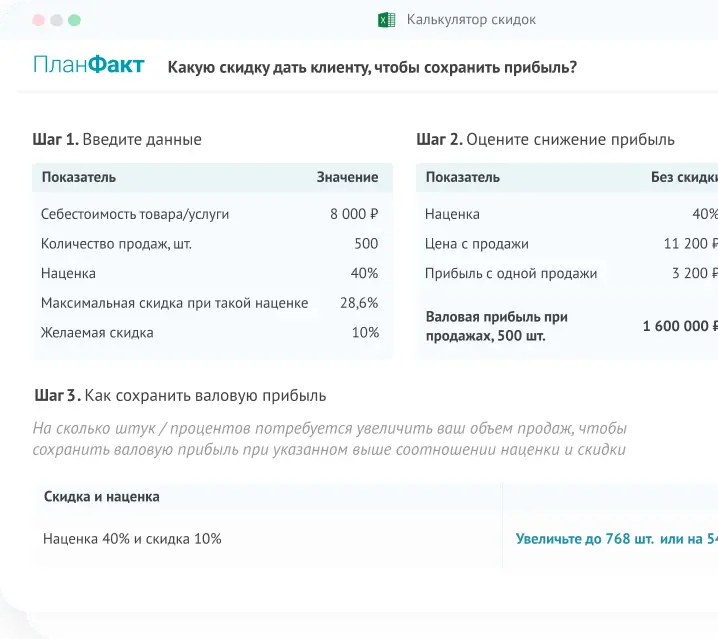718x639 pixels.
Task: Click the Excel file icon in title bar
Action: point(385,20)
